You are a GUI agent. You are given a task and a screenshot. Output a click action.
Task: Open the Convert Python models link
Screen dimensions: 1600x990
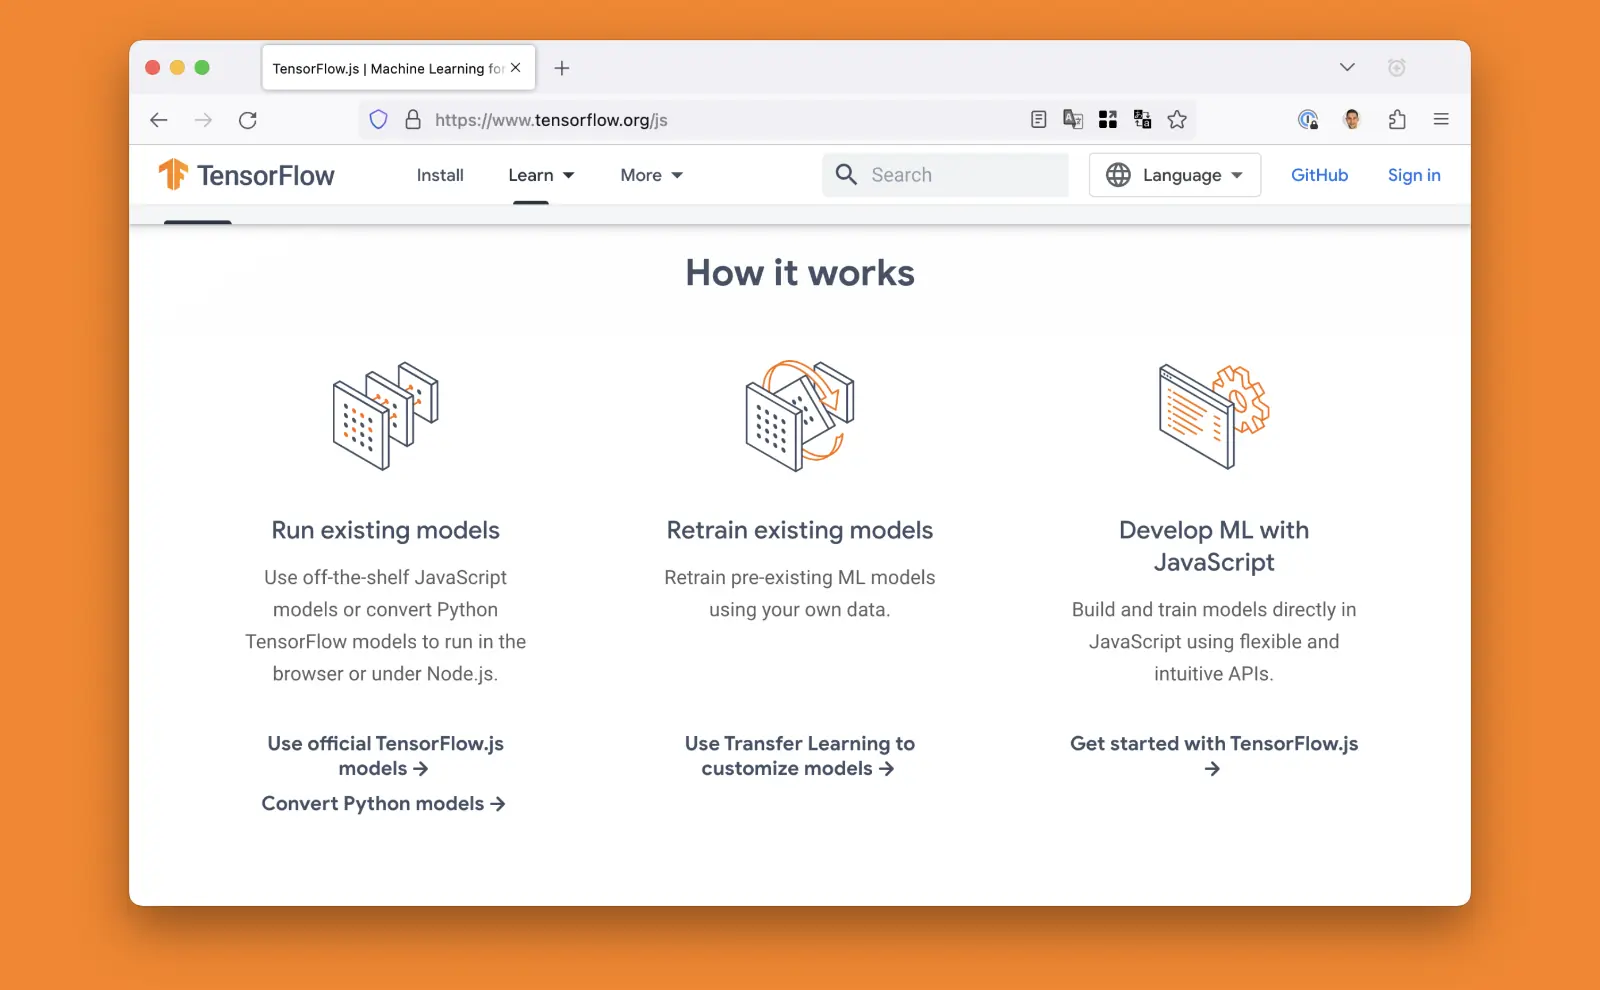(x=384, y=803)
